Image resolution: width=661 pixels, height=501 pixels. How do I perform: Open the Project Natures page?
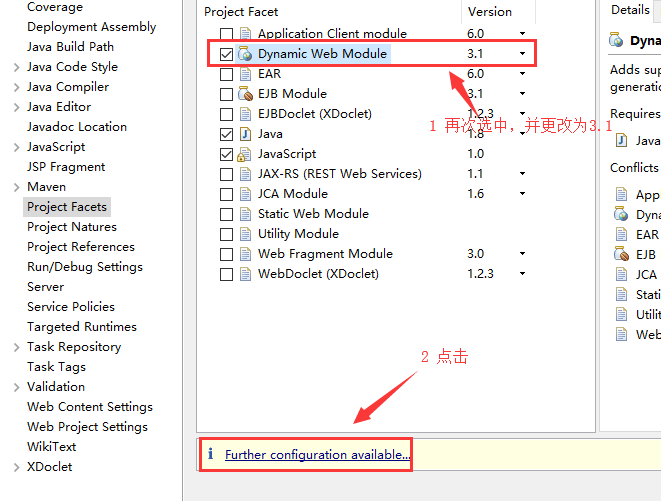point(72,227)
